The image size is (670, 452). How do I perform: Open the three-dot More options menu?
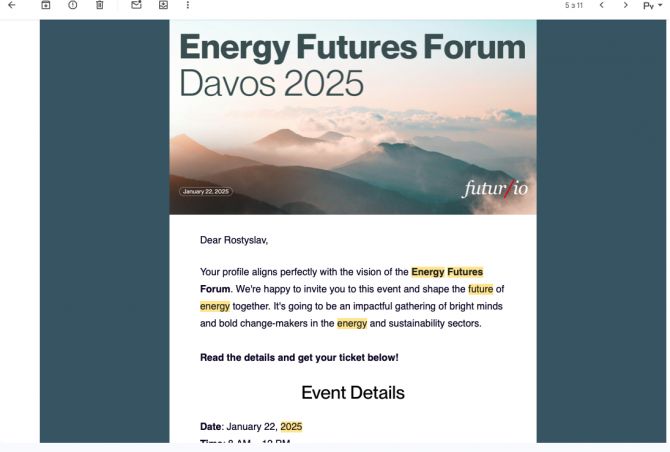[x=188, y=5]
